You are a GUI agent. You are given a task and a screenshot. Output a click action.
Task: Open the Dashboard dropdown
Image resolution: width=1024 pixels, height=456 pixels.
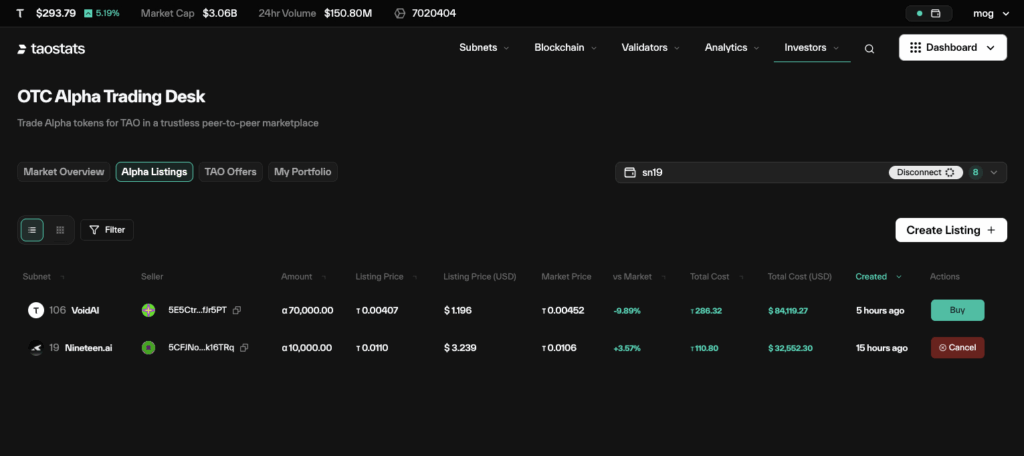click(x=952, y=48)
